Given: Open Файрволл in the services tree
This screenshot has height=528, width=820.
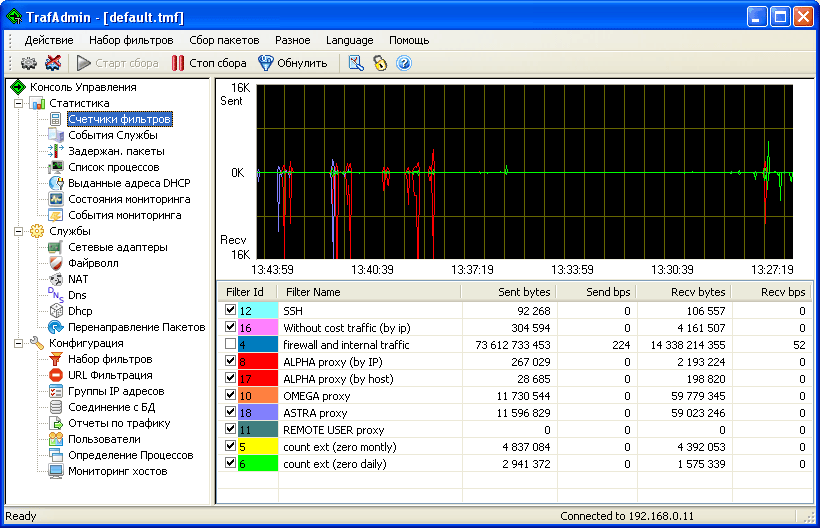Looking at the screenshot, I should click(x=92, y=263).
